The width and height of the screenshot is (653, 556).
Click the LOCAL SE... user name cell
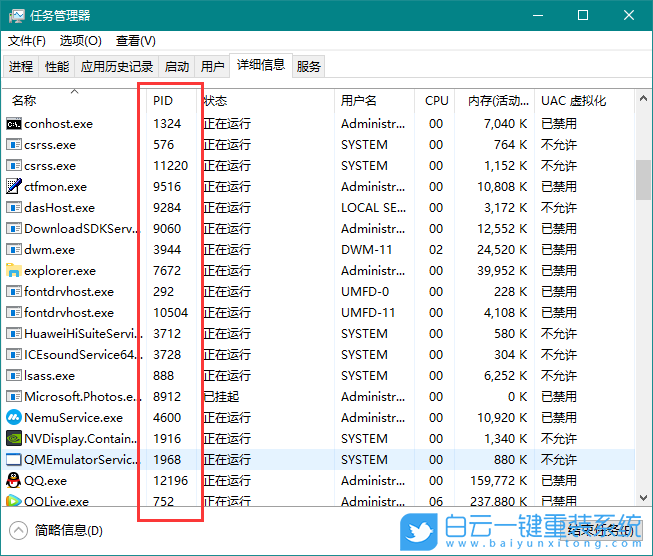[373, 207]
